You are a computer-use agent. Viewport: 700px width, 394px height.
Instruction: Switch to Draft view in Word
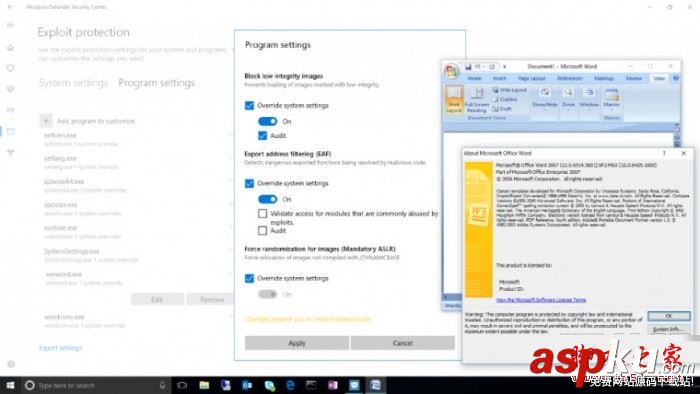click(502, 108)
